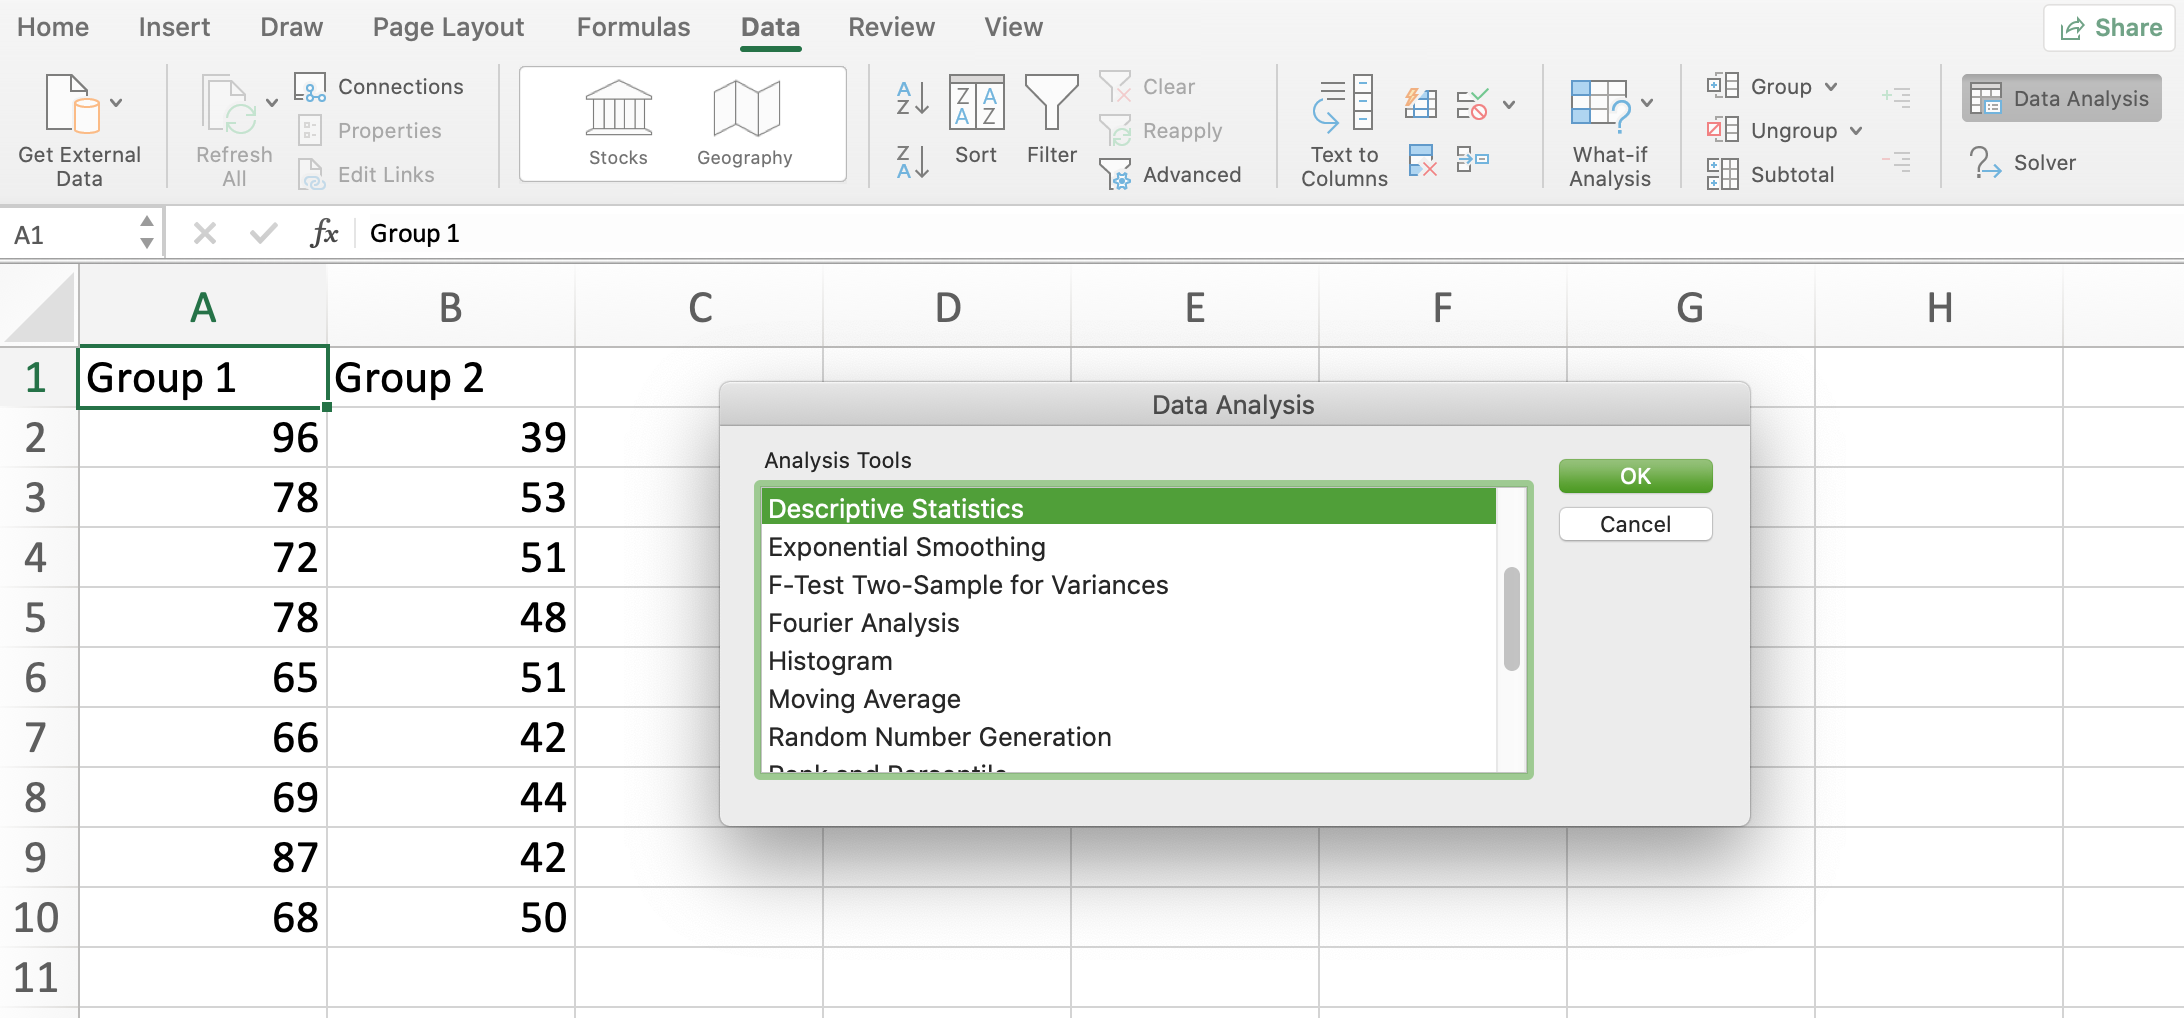Switch to the View tab

click(x=1013, y=27)
